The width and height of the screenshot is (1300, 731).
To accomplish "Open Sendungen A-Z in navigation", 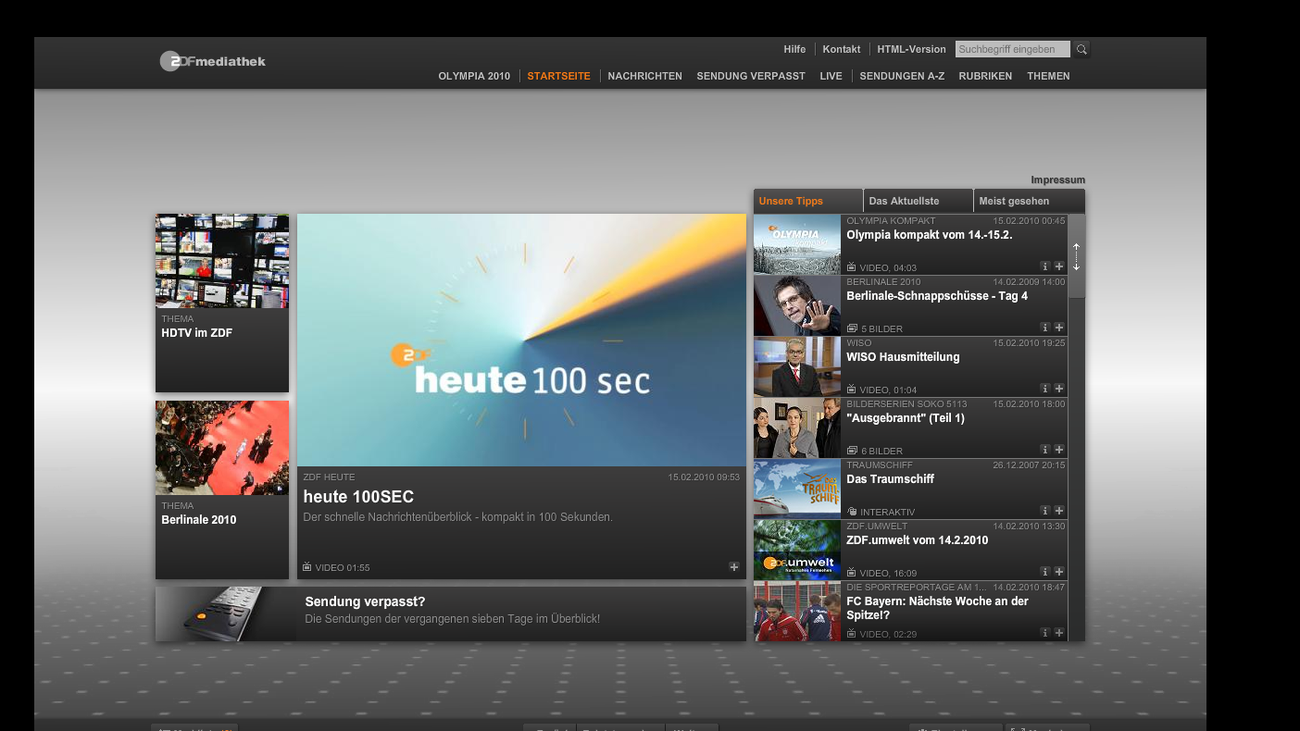I will point(901,76).
